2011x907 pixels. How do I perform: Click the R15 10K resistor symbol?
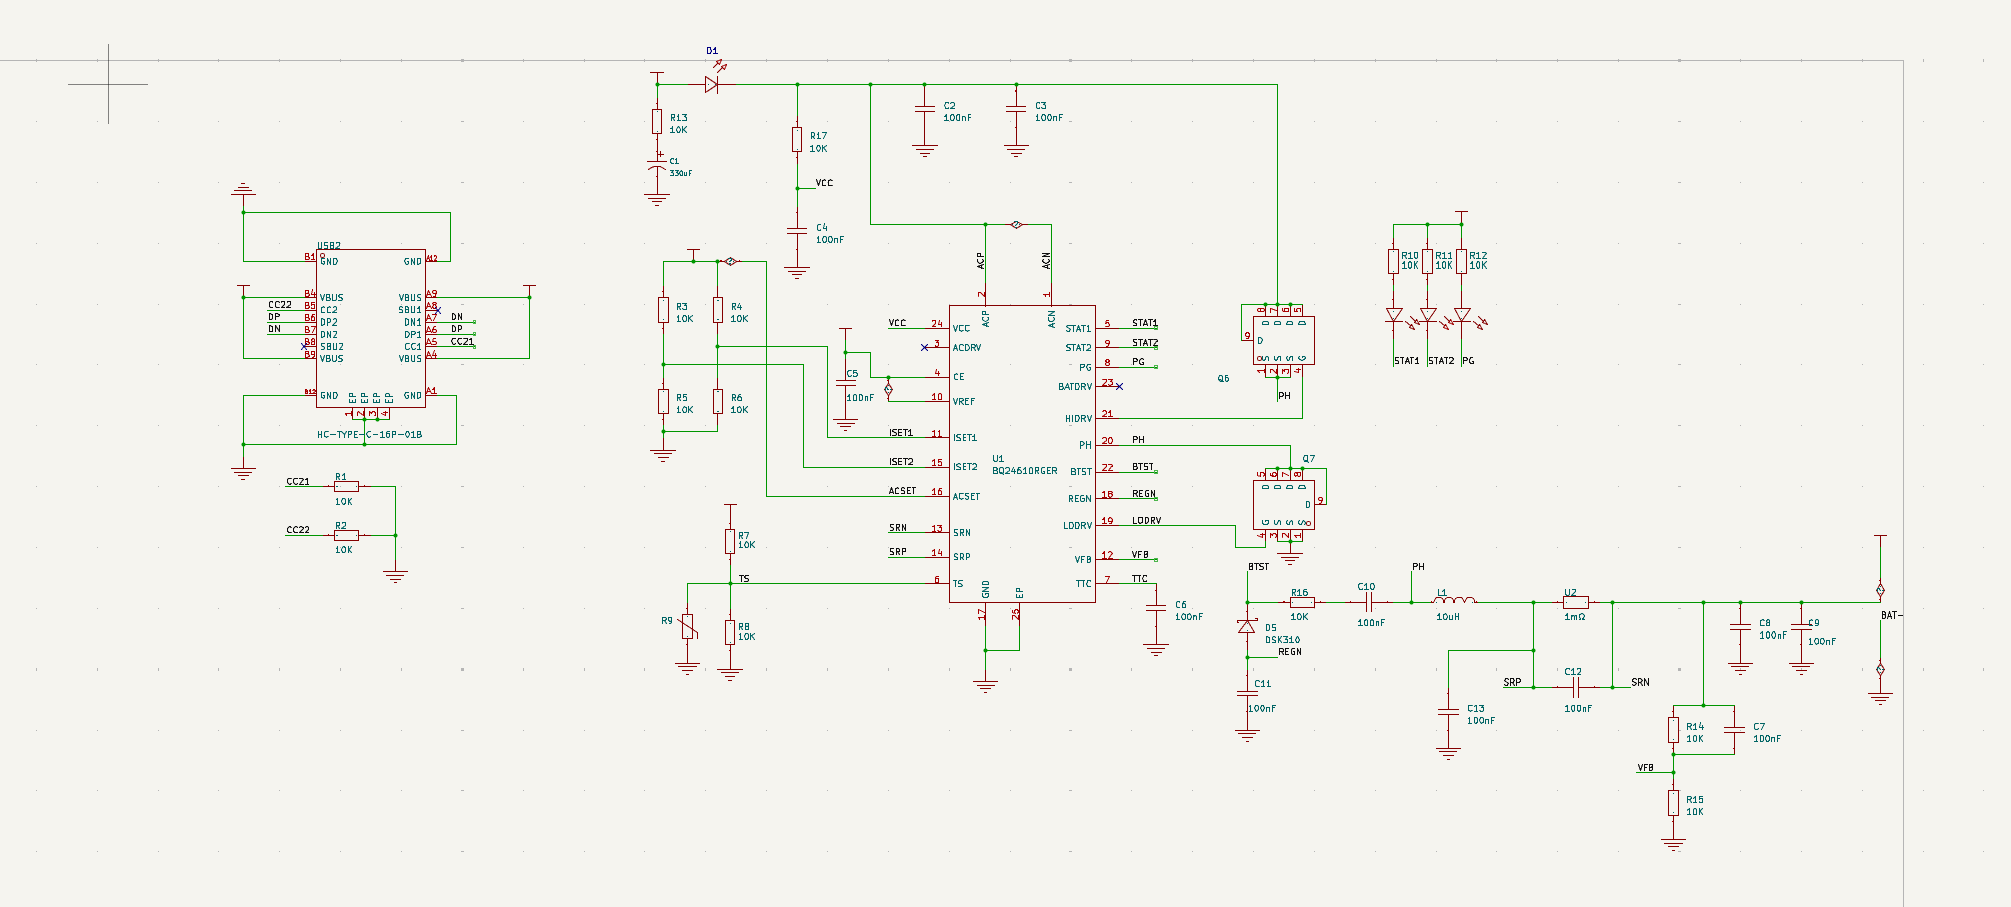1673,803
